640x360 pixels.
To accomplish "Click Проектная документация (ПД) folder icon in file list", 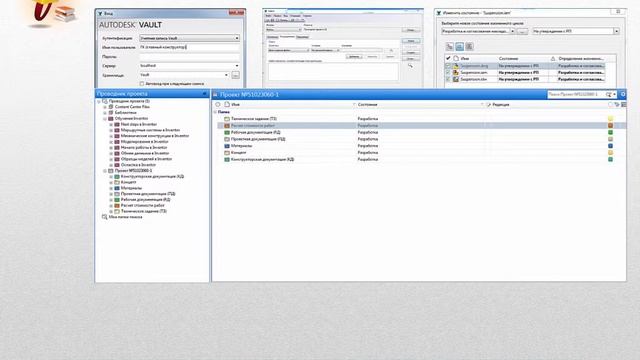I will pos(227,139).
